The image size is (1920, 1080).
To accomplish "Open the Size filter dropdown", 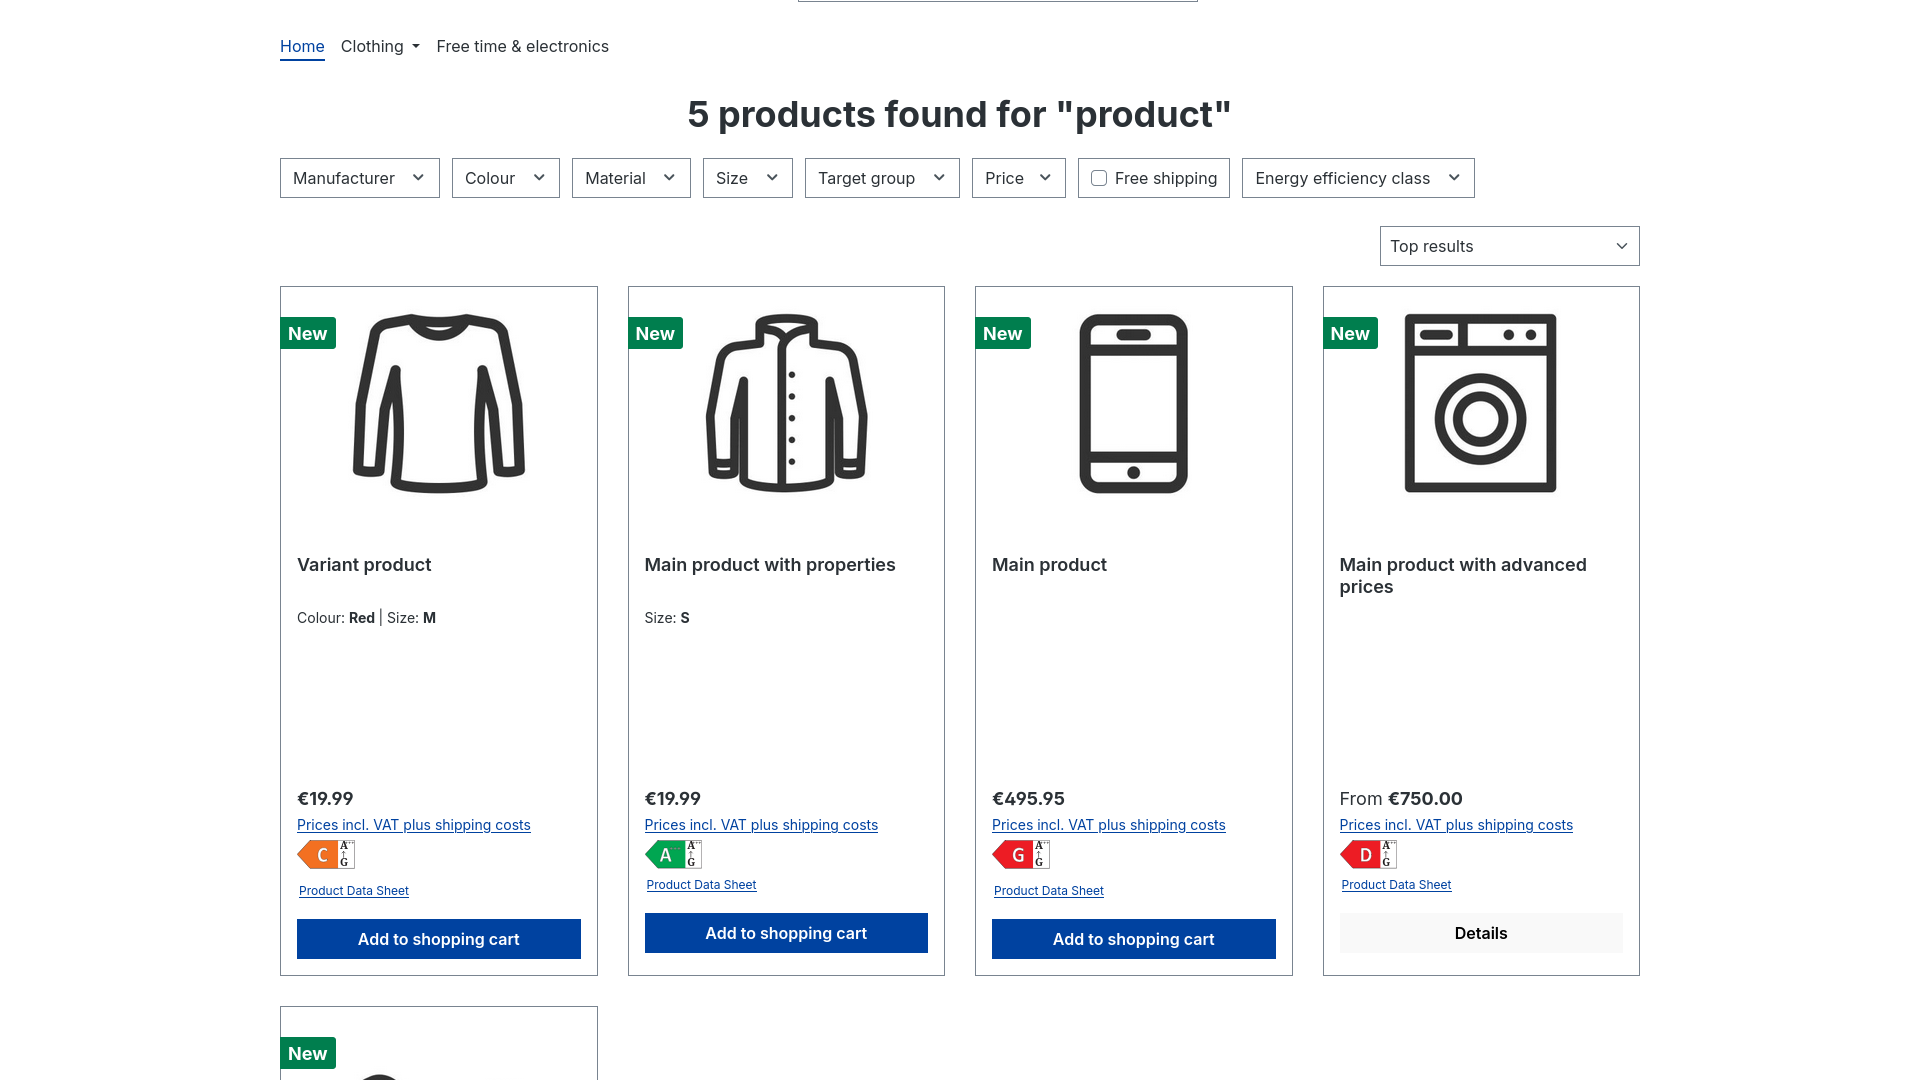I will point(747,177).
